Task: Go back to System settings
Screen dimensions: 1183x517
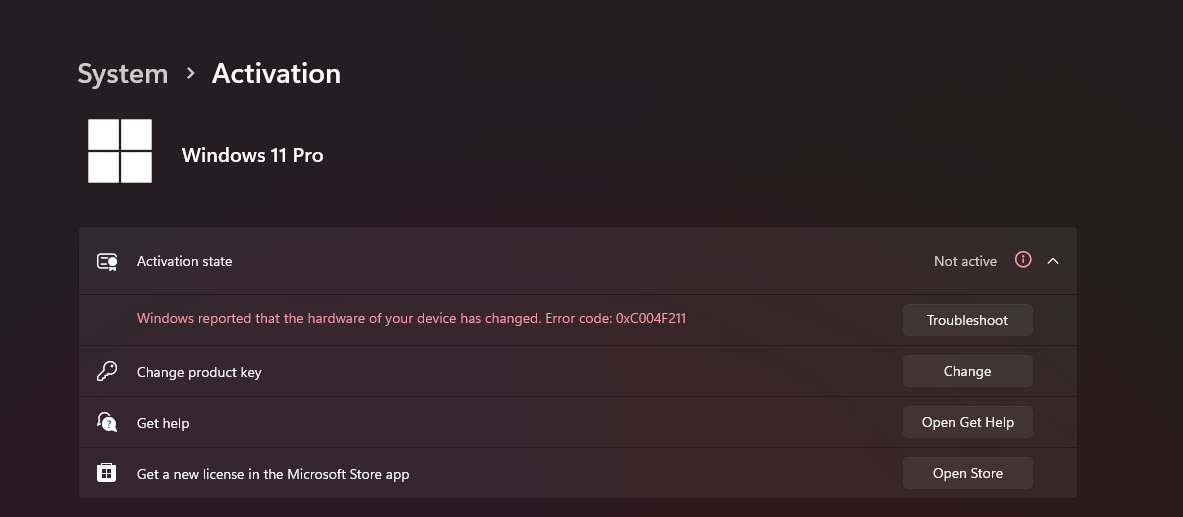Action: pyautogui.click(x=123, y=74)
